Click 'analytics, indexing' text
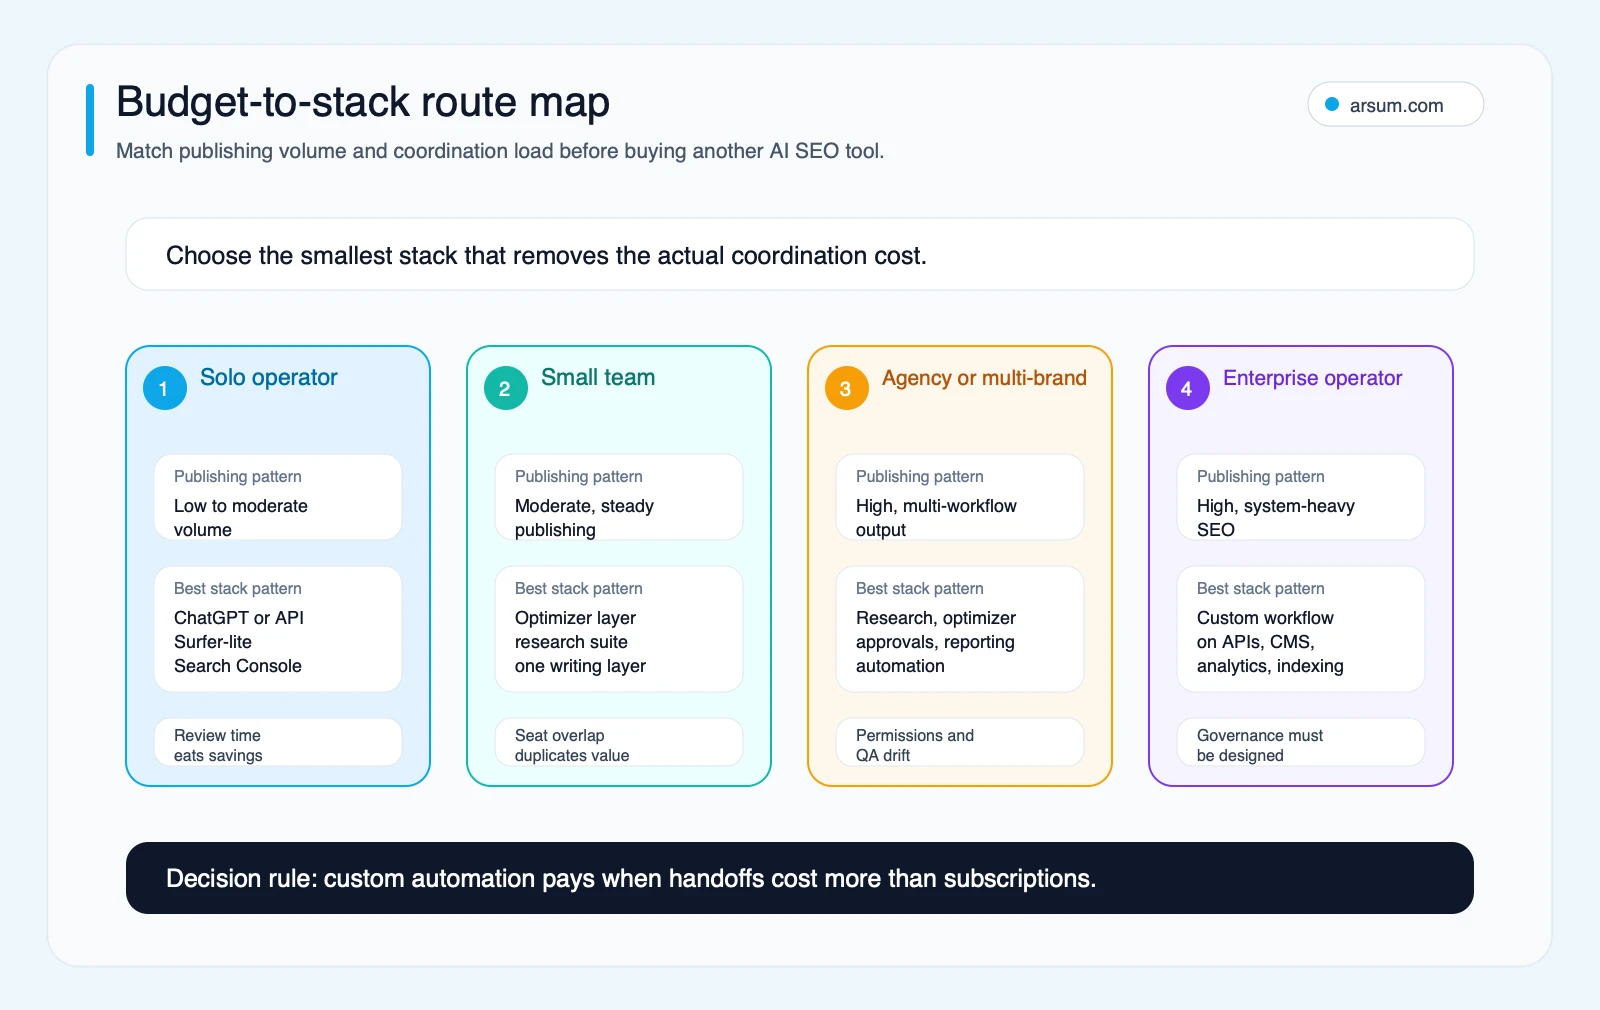 [1270, 666]
